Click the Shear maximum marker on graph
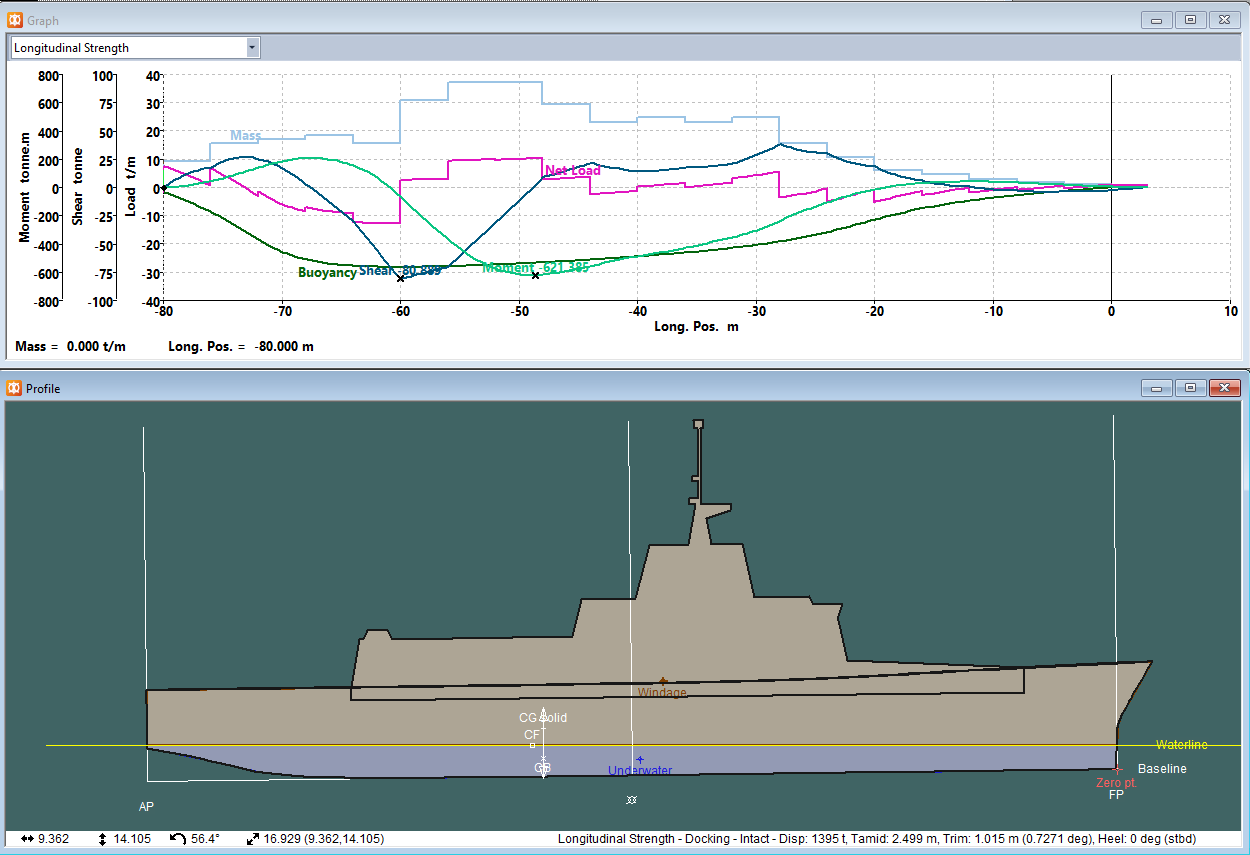Viewport: 1250px width, 855px height. (400, 278)
